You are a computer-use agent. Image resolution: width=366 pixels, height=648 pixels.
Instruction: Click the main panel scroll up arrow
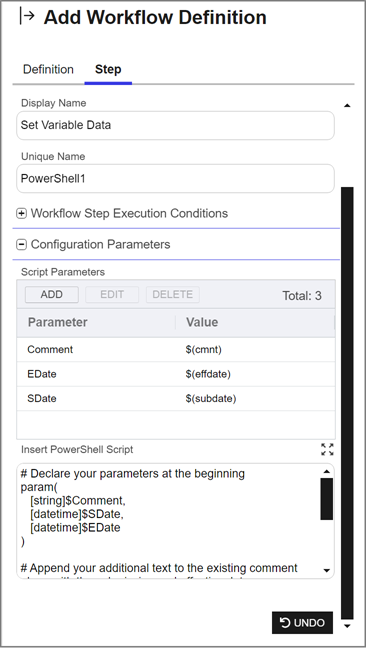point(347,106)
